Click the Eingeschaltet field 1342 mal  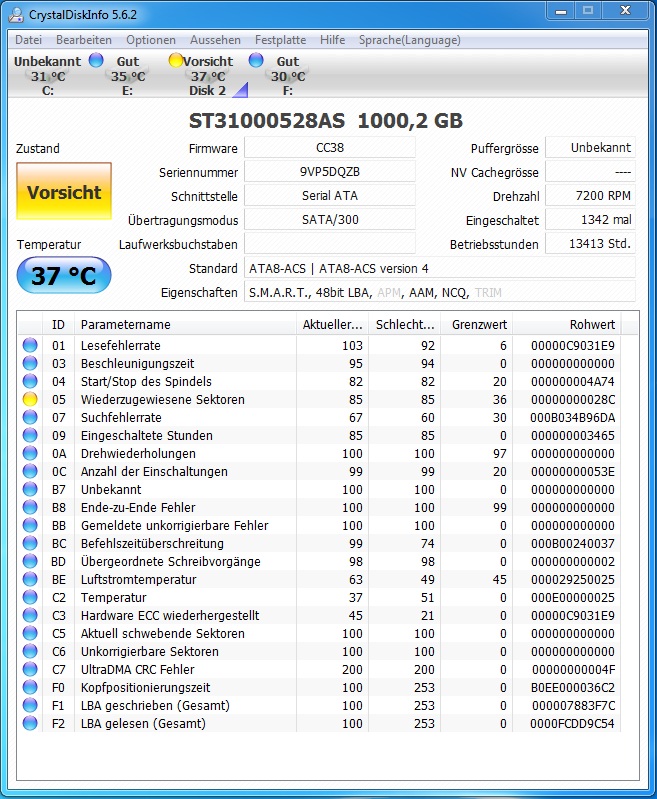590,220
